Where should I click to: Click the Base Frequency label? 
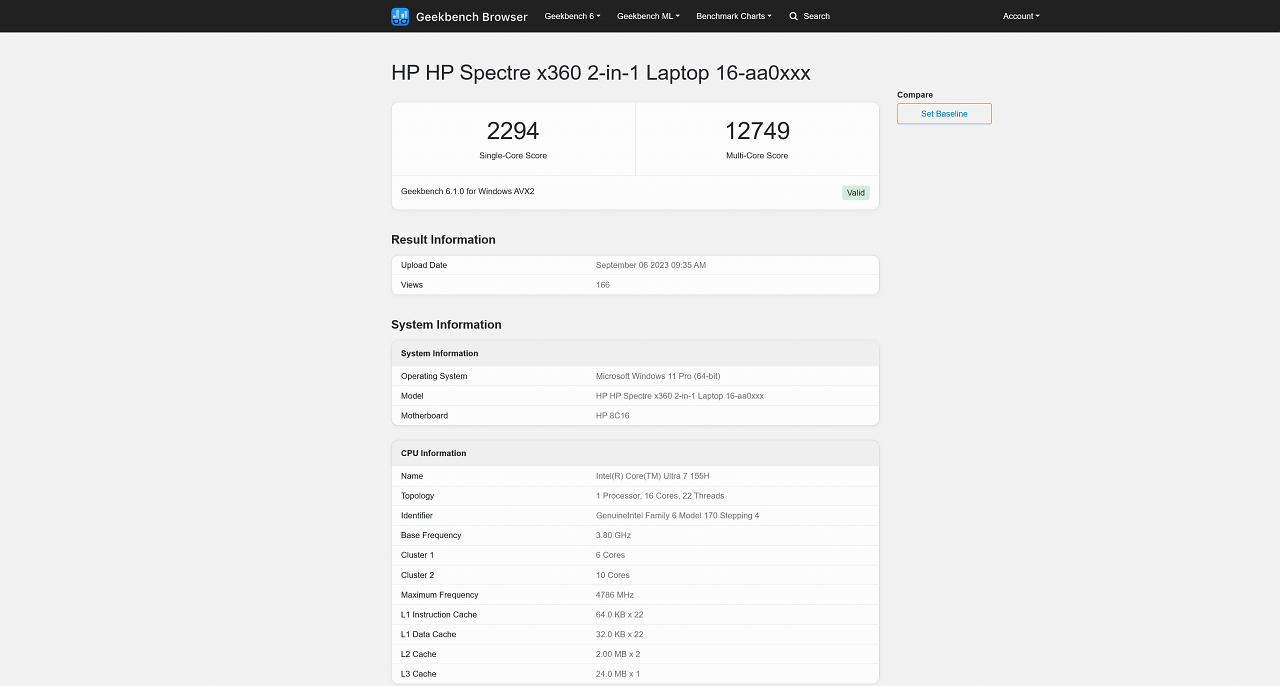(x=431, y=535)
